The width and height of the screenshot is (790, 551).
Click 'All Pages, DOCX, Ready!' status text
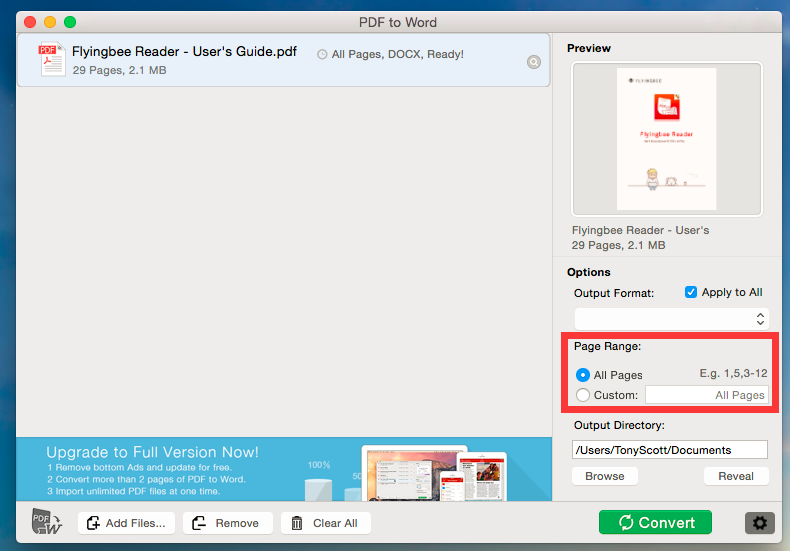[x=398, y=54]
